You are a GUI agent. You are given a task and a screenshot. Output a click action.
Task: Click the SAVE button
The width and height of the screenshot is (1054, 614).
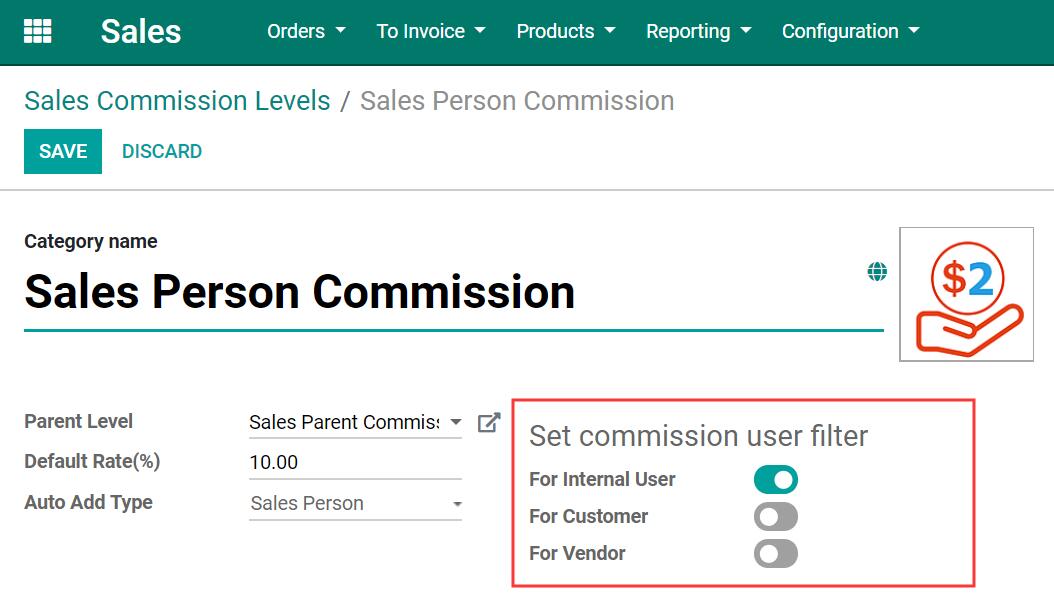pos(63,151)
